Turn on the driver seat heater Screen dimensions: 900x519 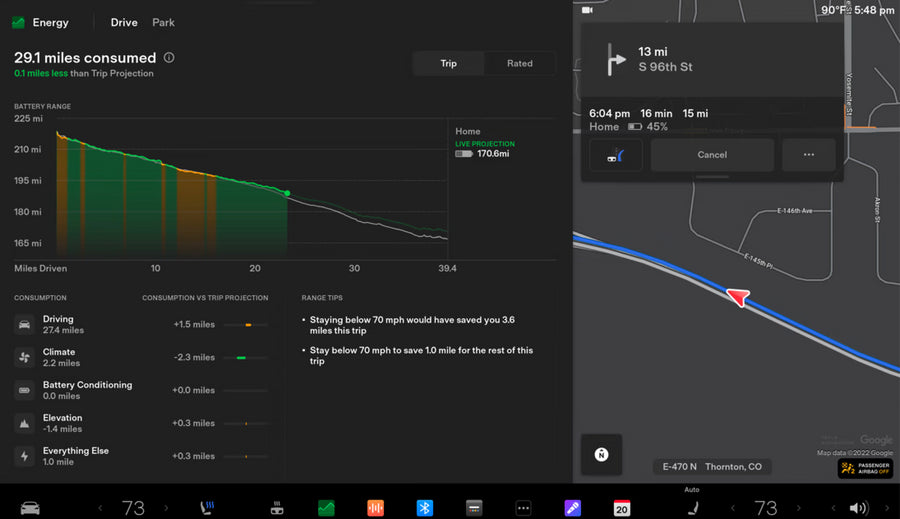tap(208, 508)
